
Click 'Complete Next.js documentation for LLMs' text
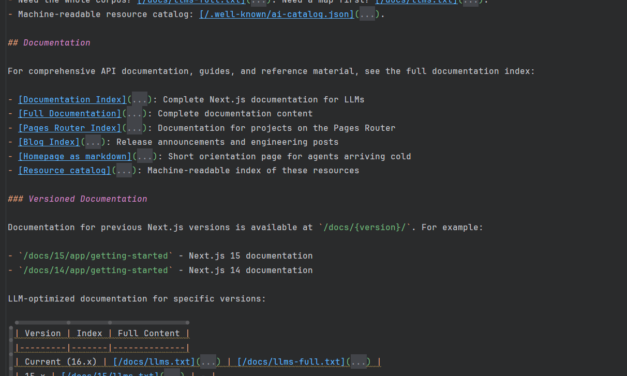264,100
